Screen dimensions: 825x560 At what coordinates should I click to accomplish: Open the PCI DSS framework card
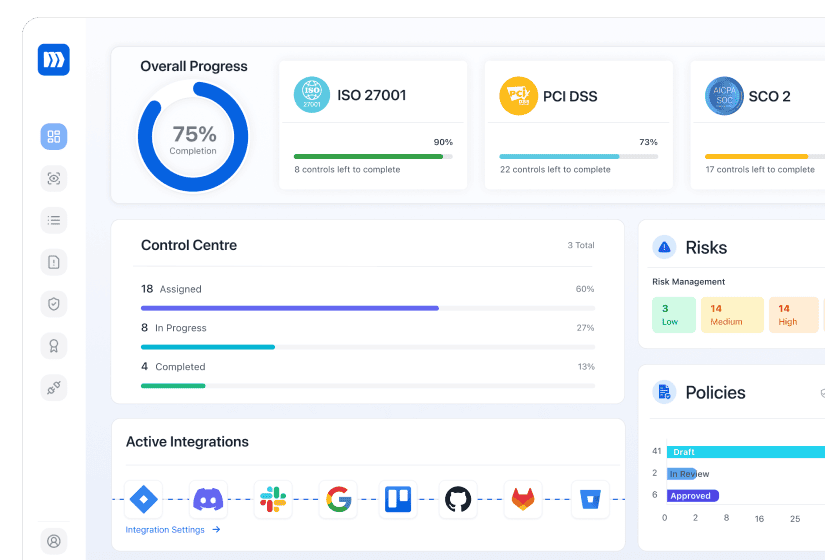tap(578, 125)
